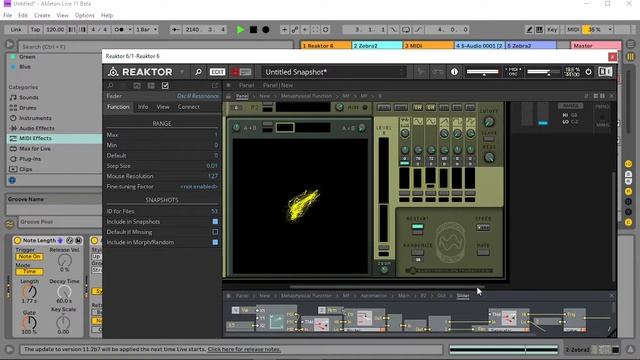Click the Panel breadcrumb in upper Reaktor pane

[242, 96]
